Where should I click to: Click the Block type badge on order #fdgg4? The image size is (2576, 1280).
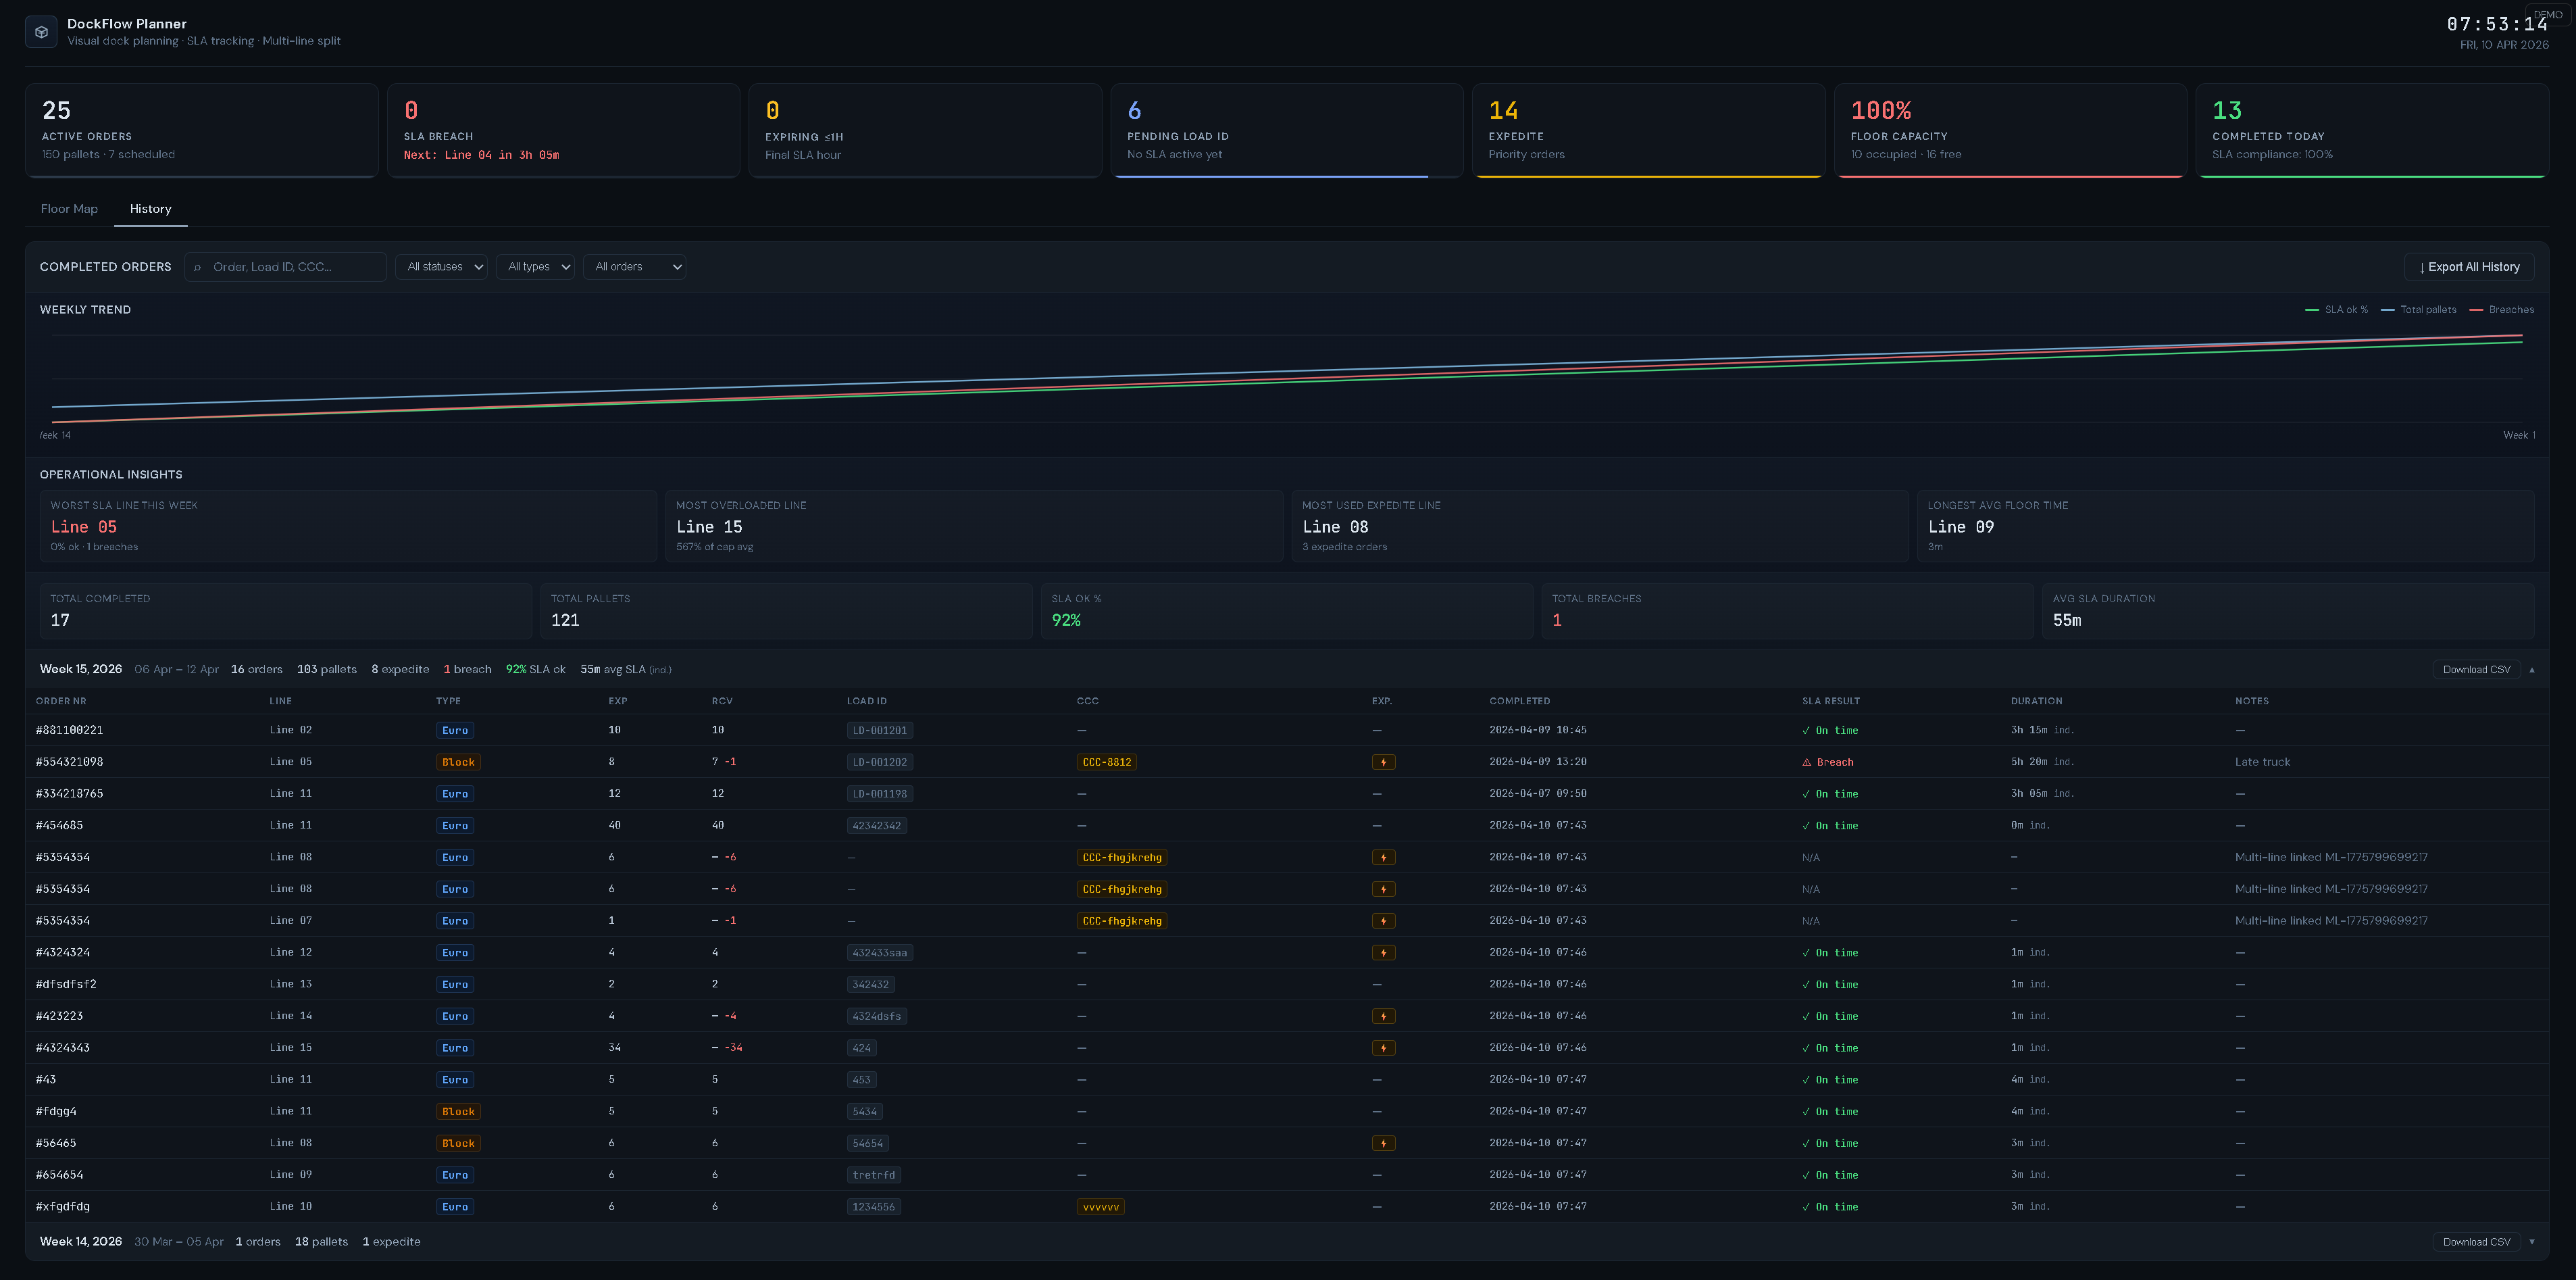[x=458, y=1111]
